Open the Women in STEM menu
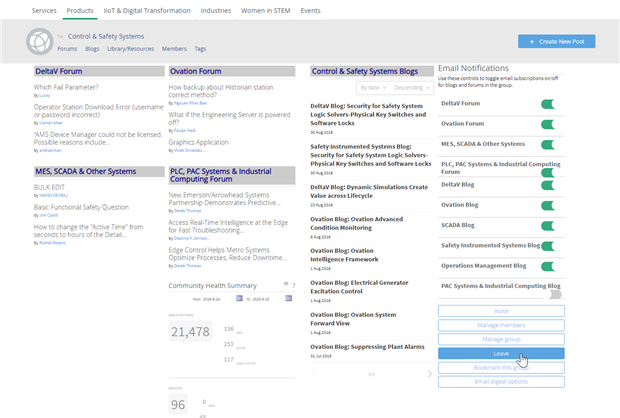Image resolution: width=620 pixels, height=418 pixels. tap(266, 11)
